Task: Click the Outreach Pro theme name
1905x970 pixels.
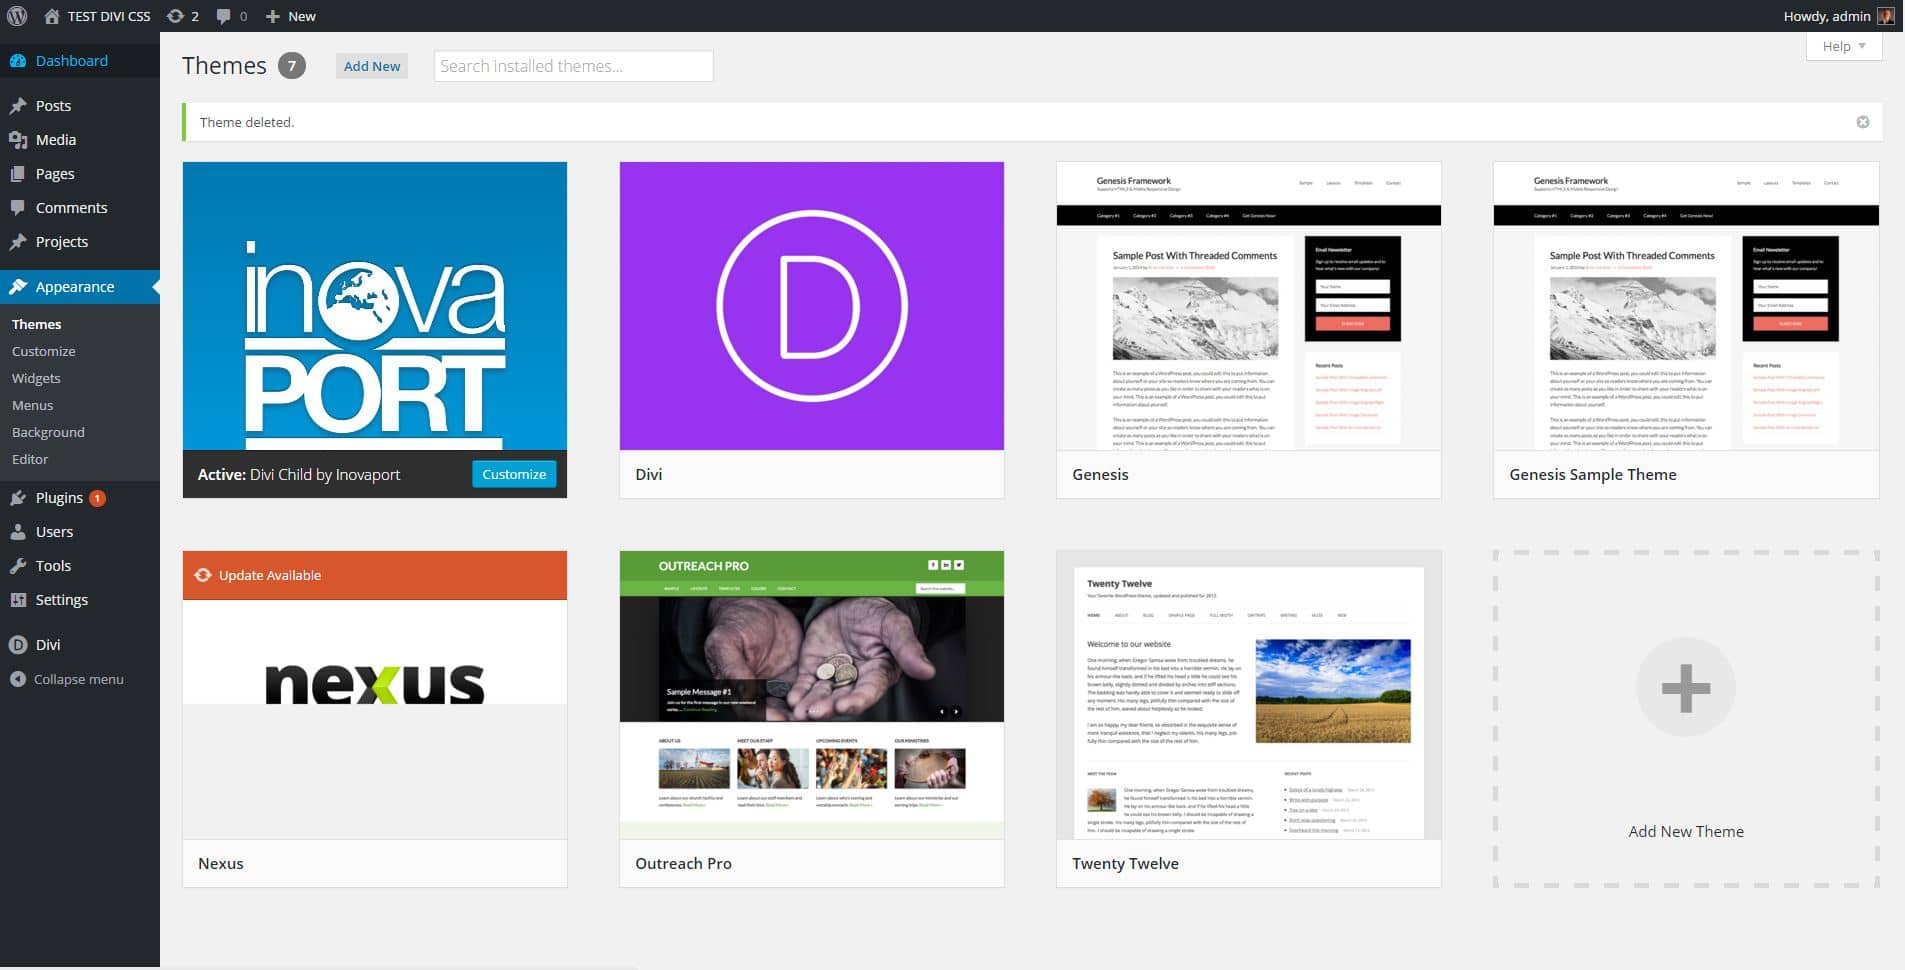Action: tap(683, 863)
